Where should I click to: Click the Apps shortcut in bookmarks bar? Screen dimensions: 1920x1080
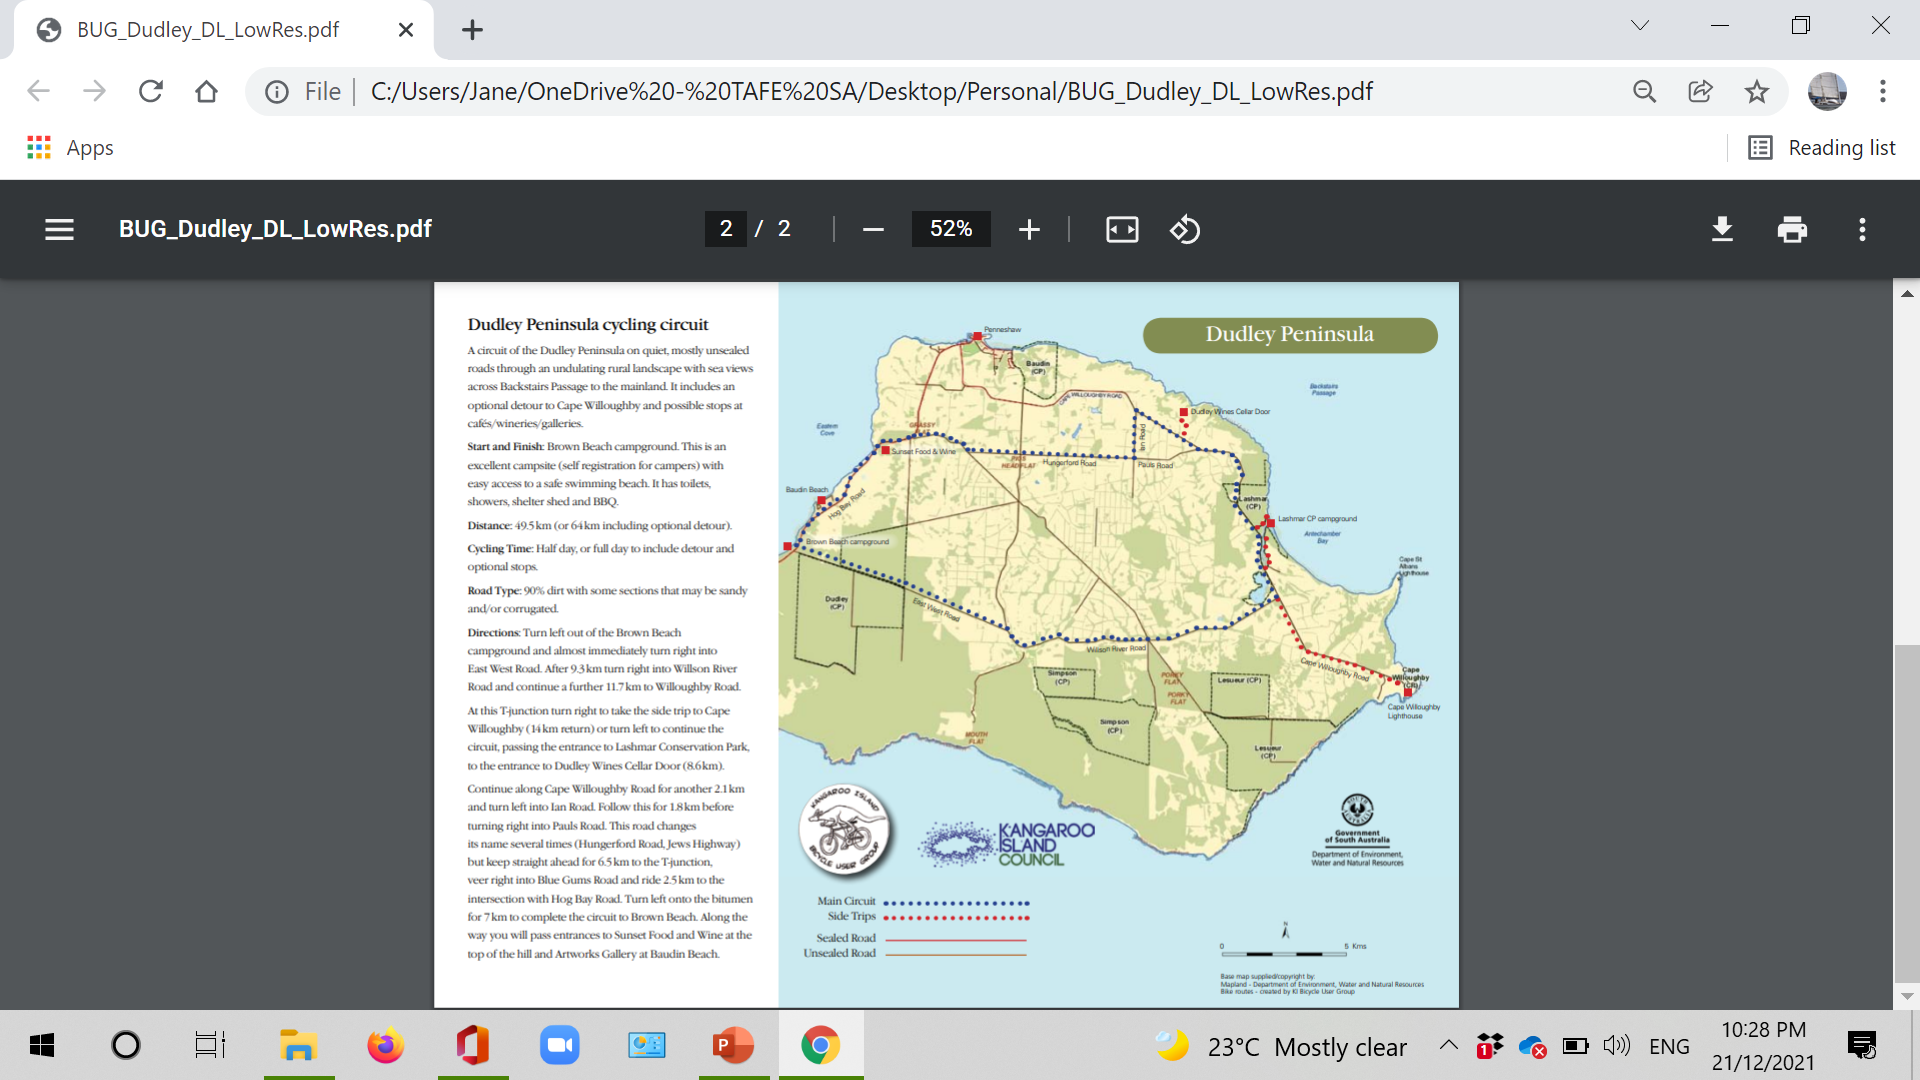coord(70,148)
